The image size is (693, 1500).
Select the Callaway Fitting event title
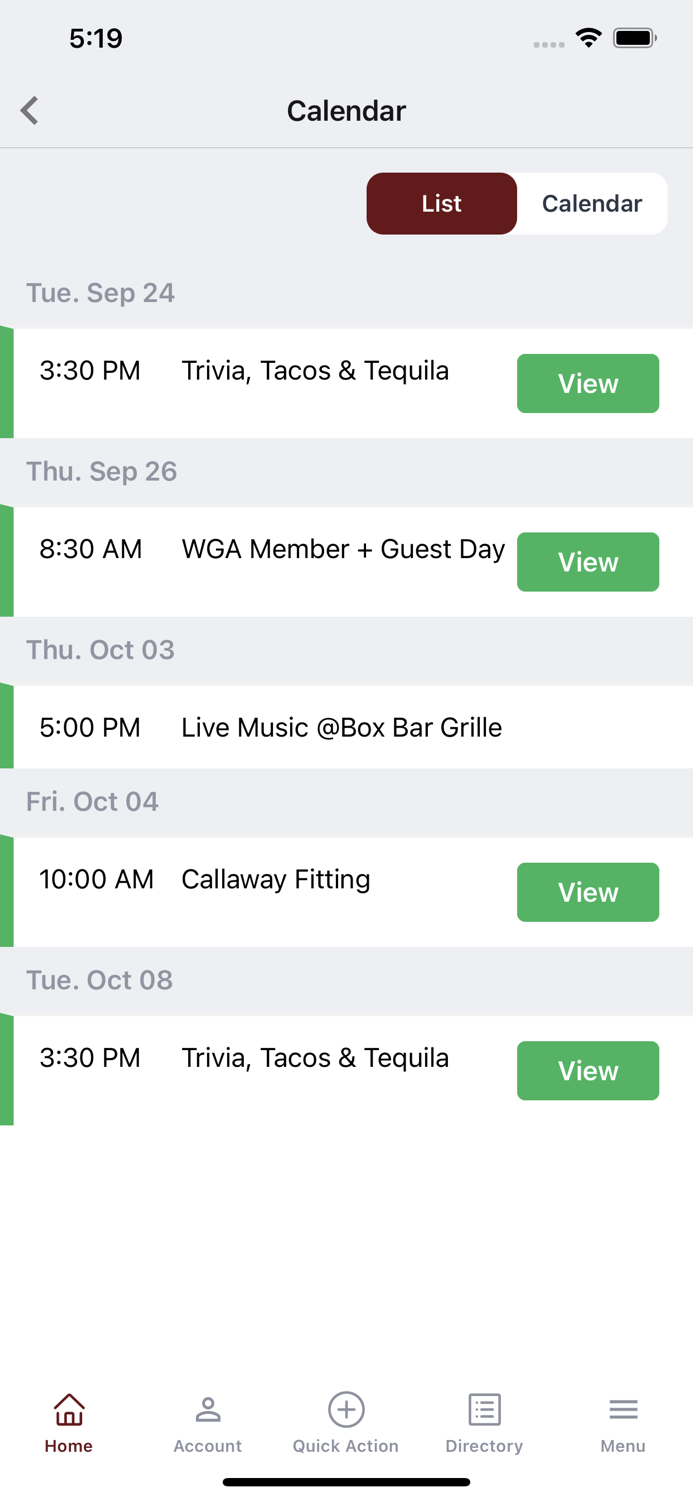click(276, 879)
